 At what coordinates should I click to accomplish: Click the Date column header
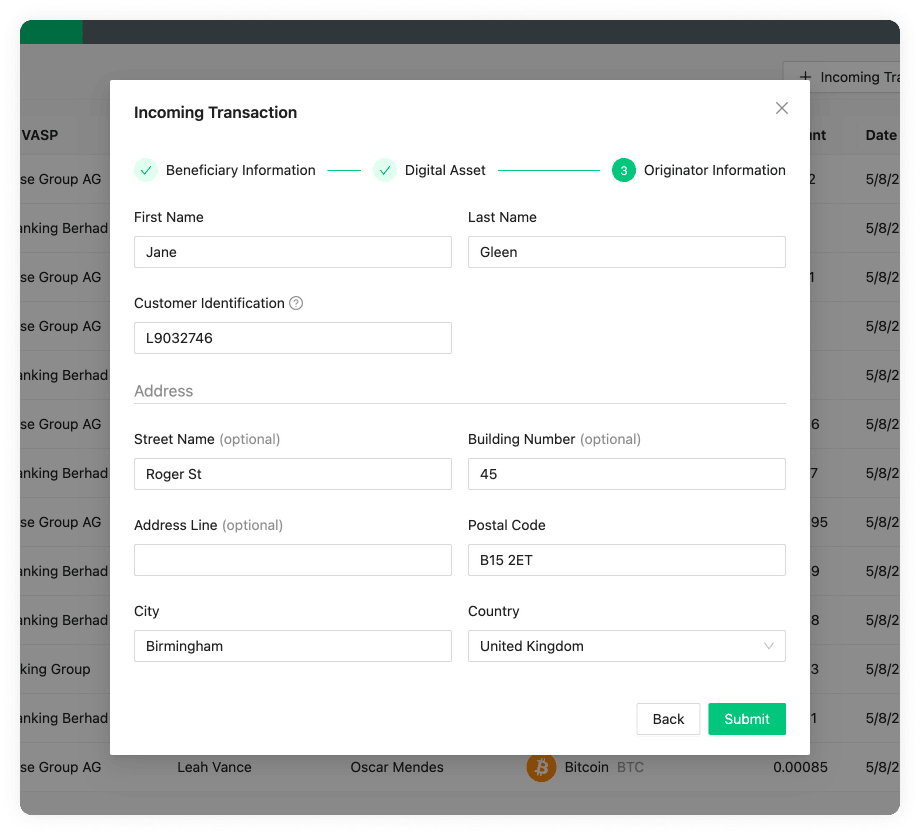(x=881, y=135)
